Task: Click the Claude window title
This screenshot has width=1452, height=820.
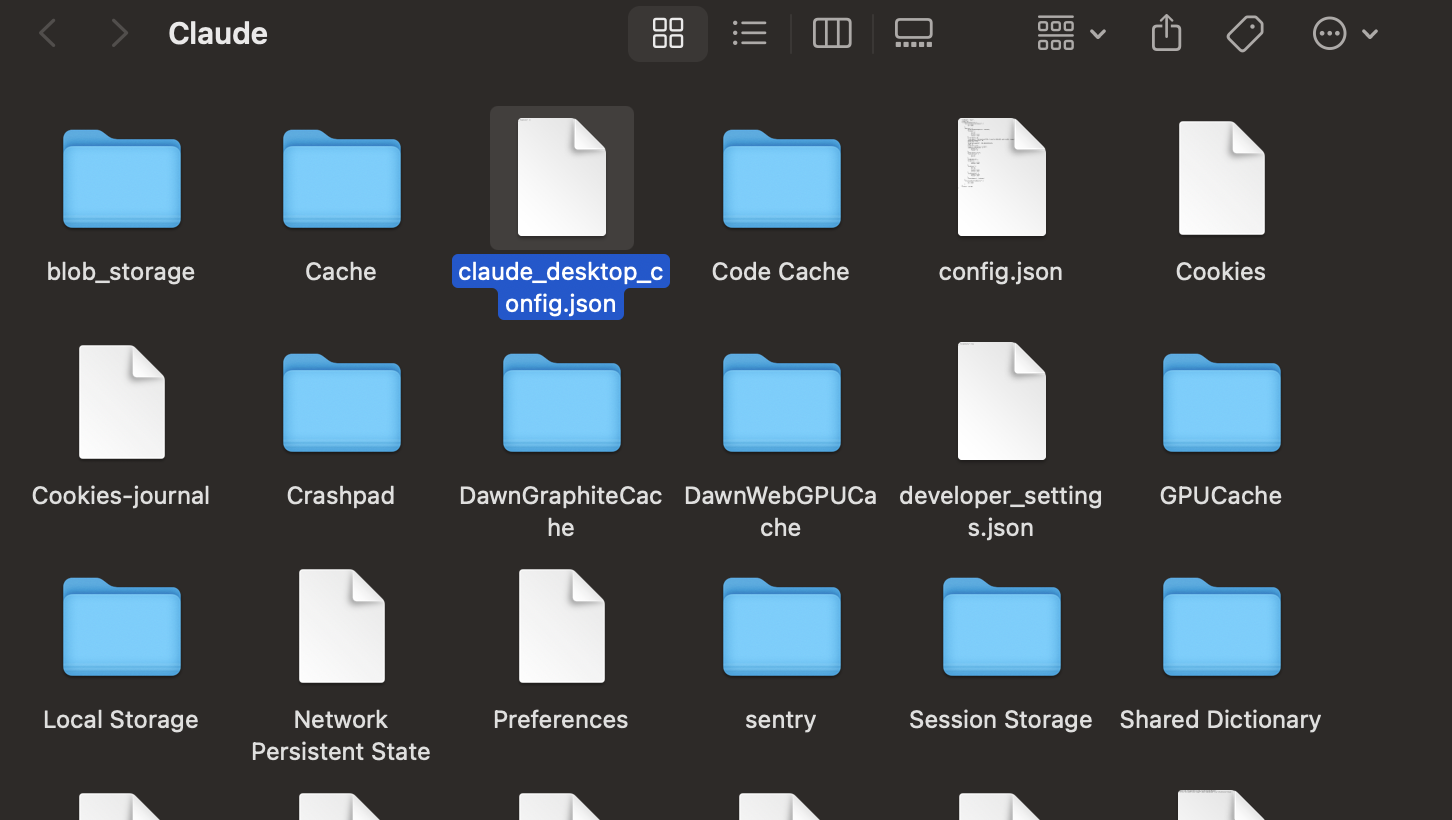Action: [x=218, y=34]
